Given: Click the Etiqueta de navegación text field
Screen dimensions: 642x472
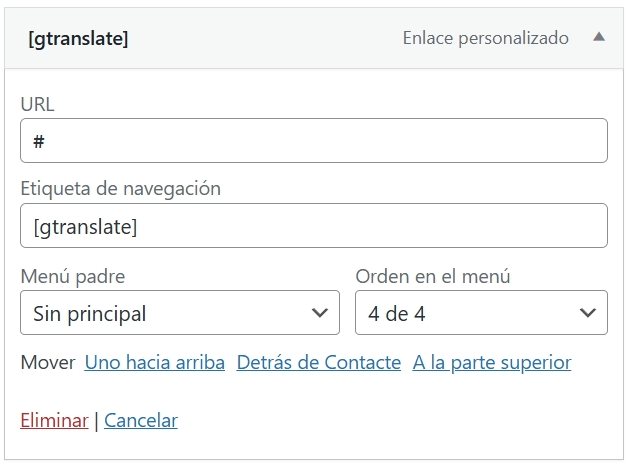Looking at the screenshot, I should pyautogui.click(x=313, y=226).
